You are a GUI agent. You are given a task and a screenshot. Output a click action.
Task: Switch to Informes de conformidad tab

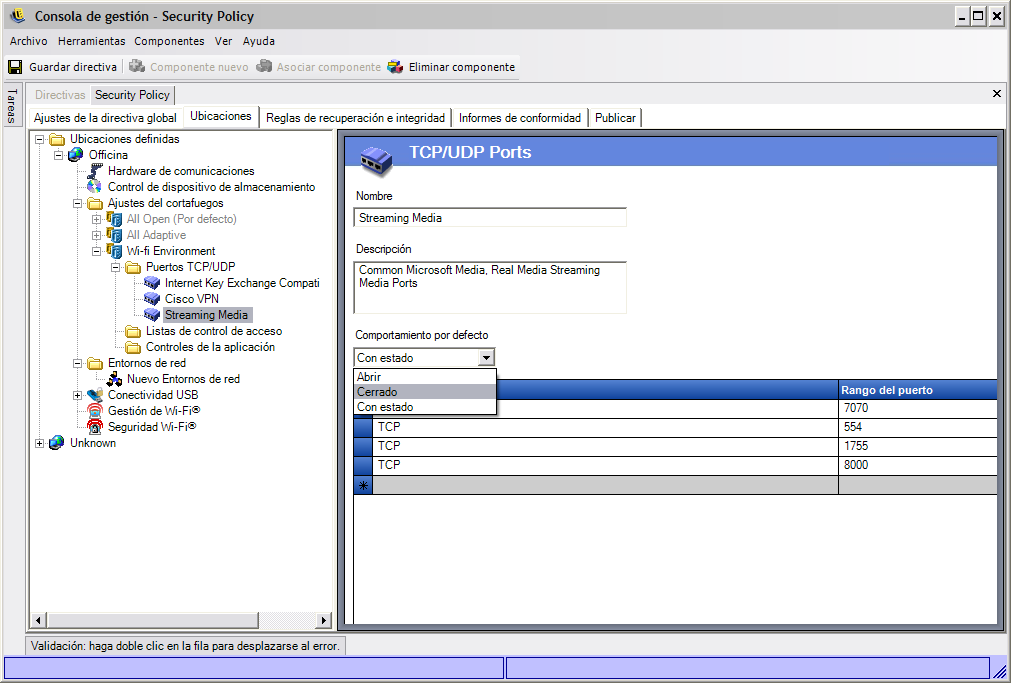click(x=519, y=118)
